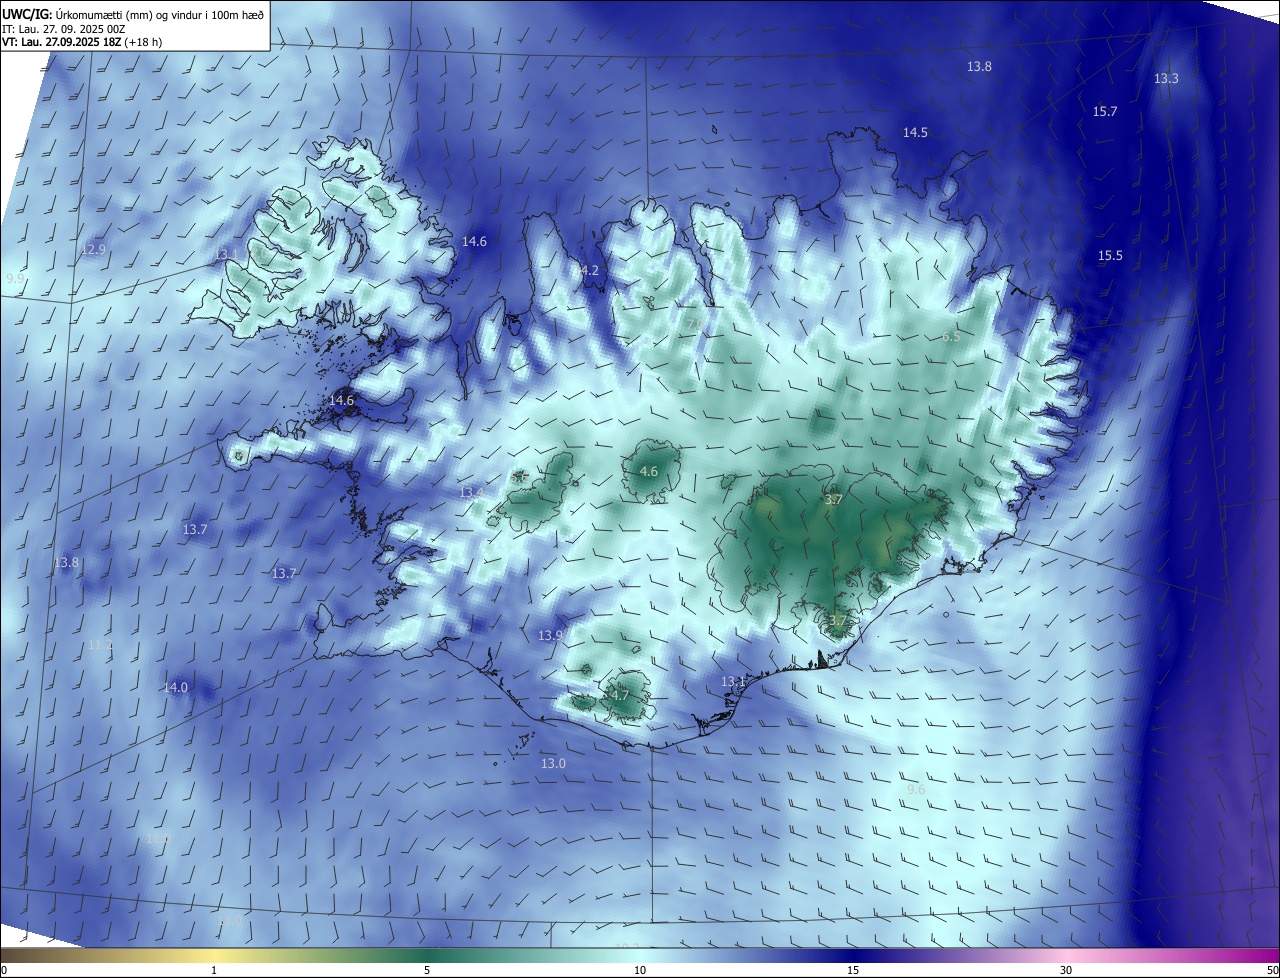Click the 15.5 value label
Screen dimensions: 1280x978
pos(1110,256)
